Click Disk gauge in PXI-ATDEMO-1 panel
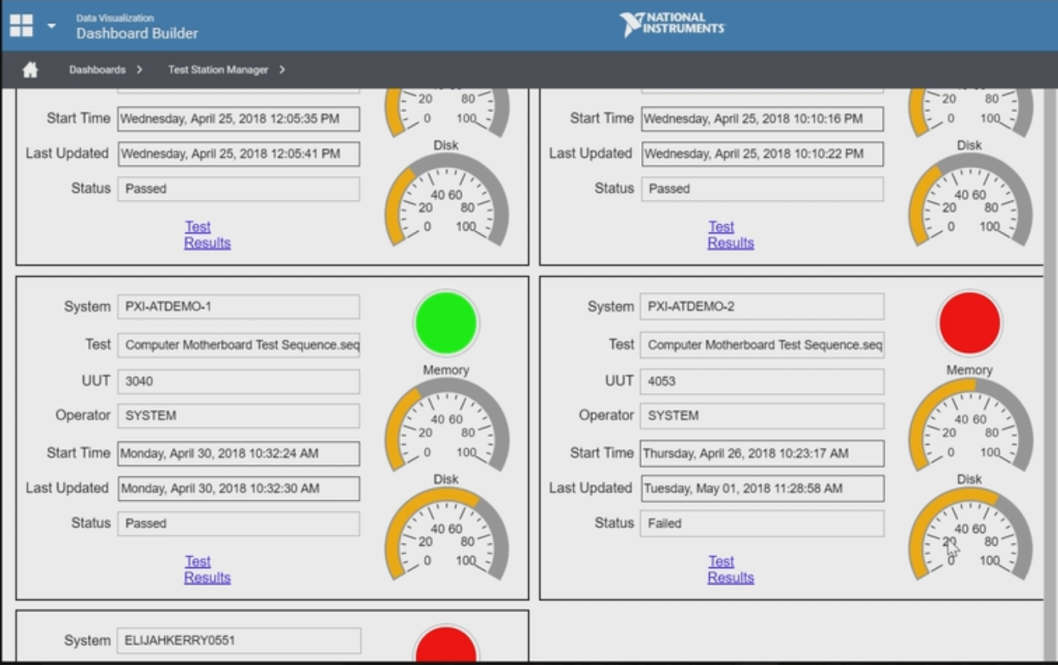1058x665 pixels. tap(446, 534)
